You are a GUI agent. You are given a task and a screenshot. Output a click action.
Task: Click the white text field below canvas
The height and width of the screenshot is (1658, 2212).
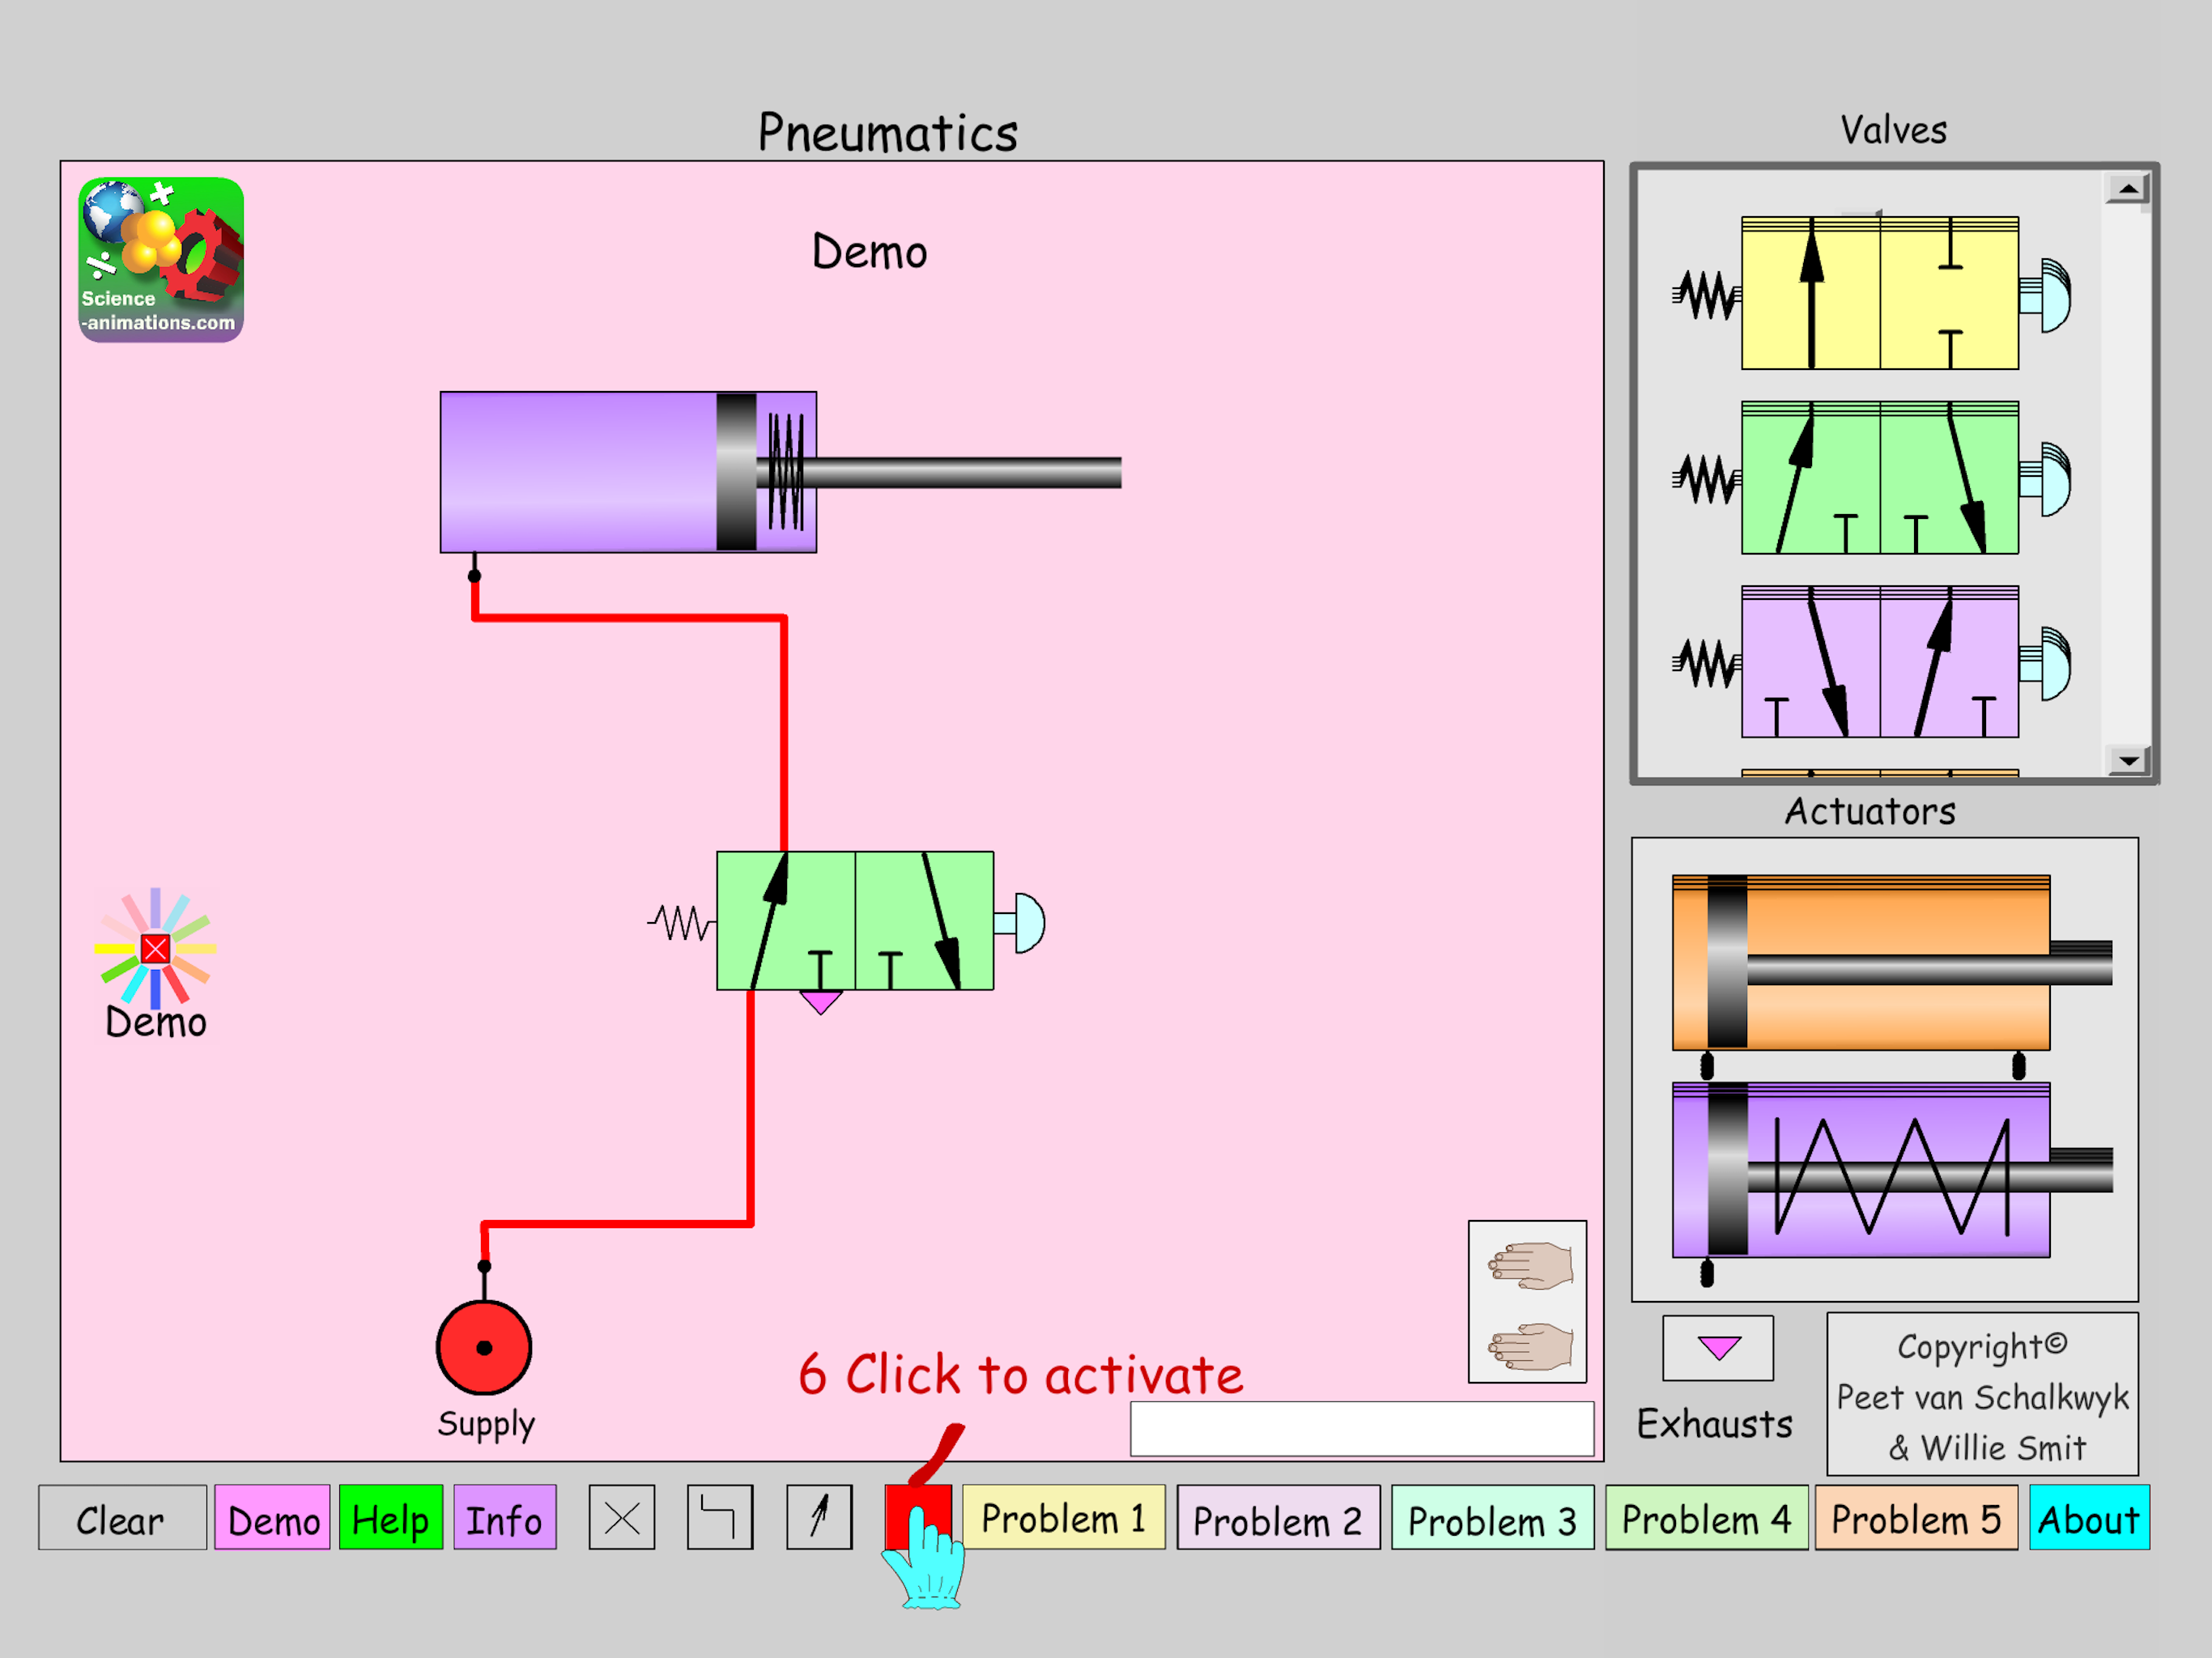(1361, 1428)
